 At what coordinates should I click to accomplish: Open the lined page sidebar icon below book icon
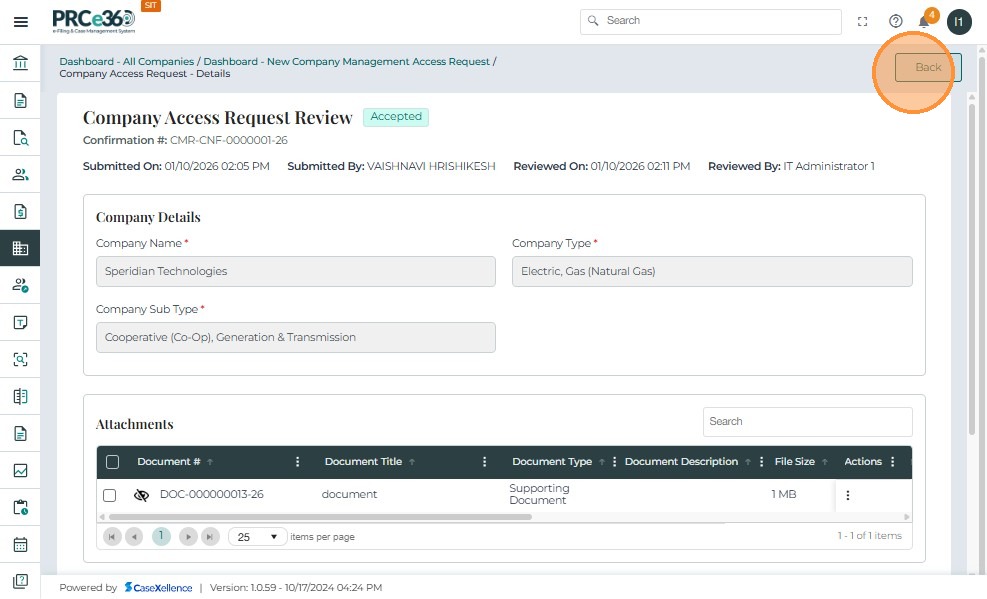click(x=20, y=434)
